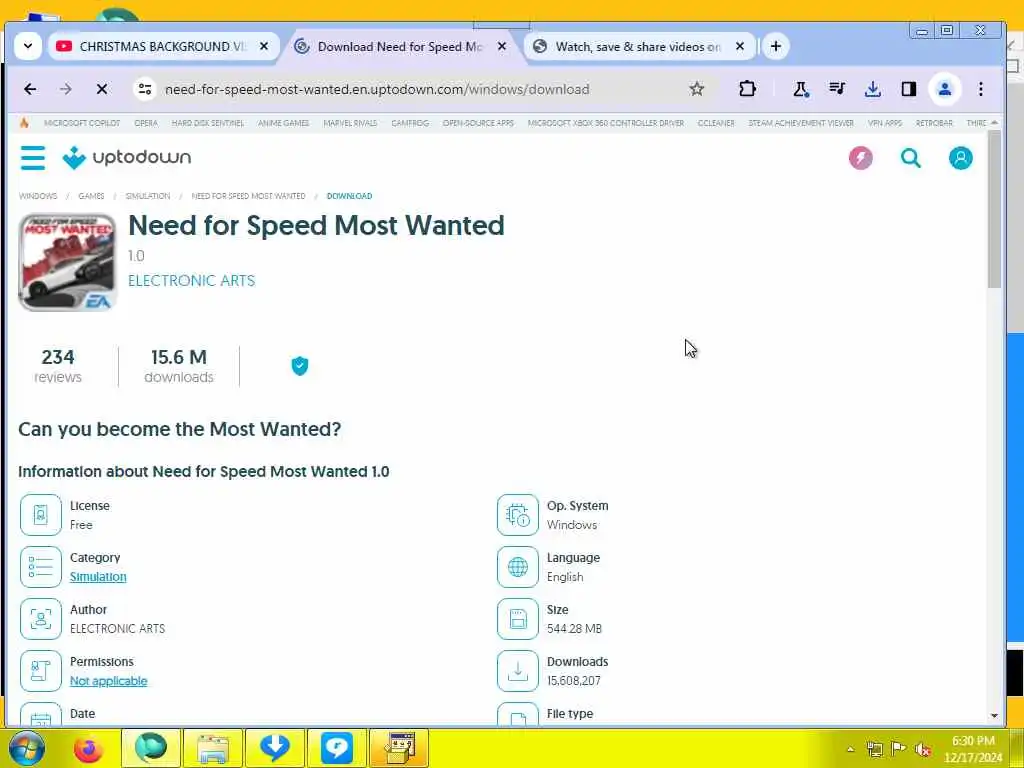This screenshot has width=1024, height=768.
Task: Open browser profile avatar
Action: [x=944, y=89]
